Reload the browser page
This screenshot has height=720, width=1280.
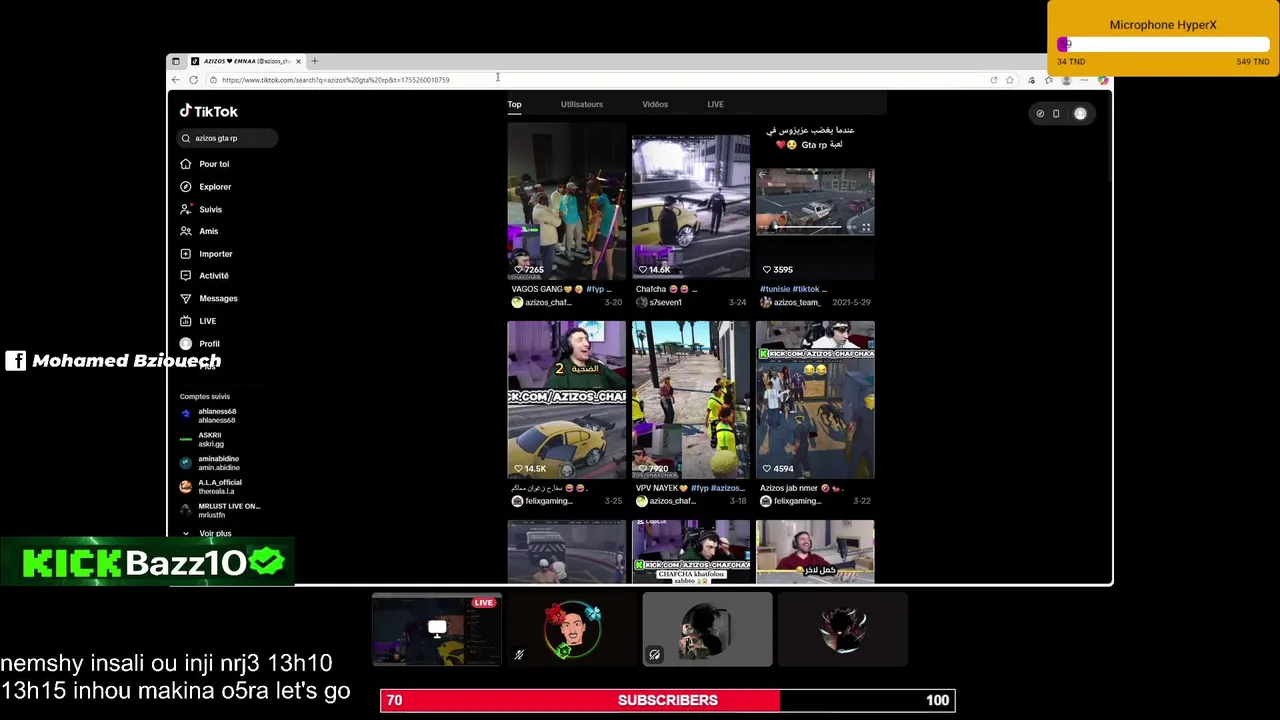[x=193, y=80]
